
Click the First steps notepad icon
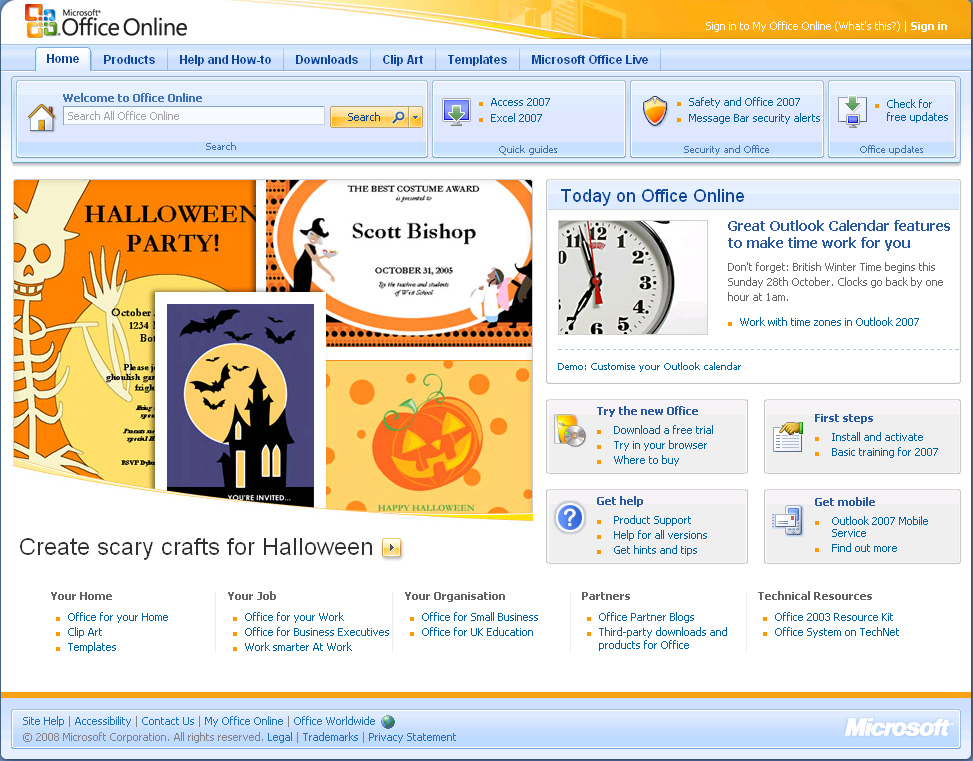coord(787,436)
